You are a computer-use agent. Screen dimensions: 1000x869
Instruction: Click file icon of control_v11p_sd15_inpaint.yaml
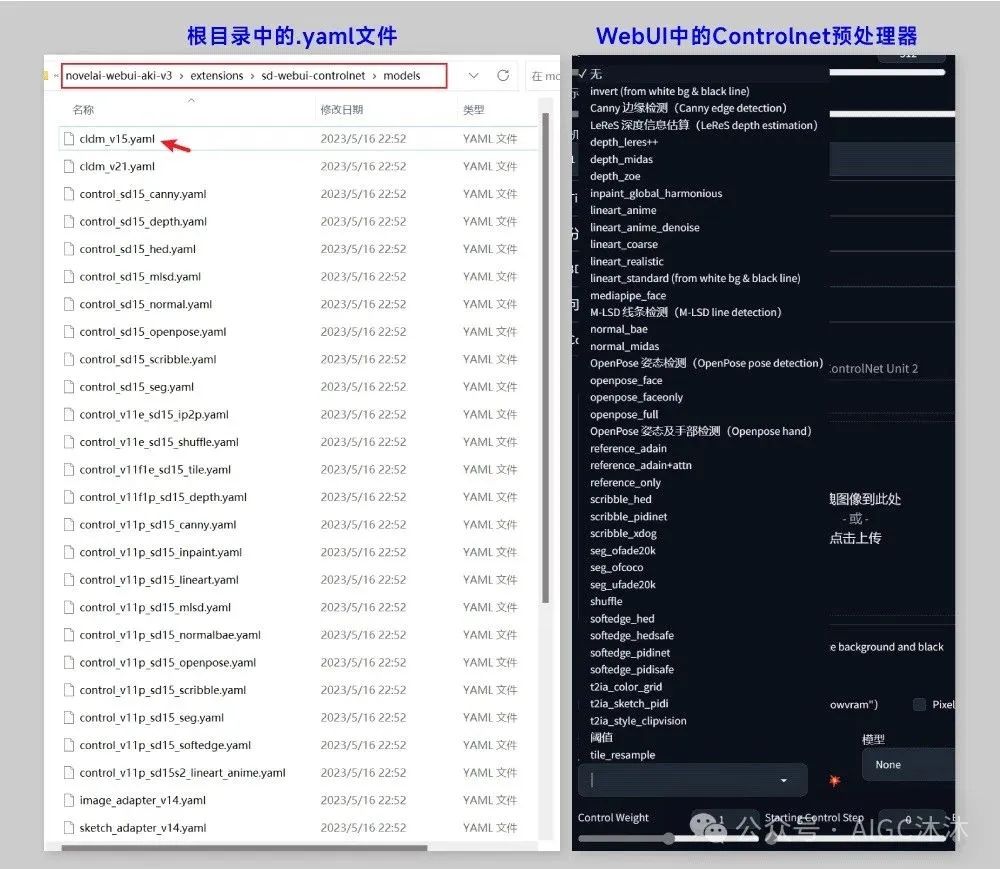click(69, 552)
